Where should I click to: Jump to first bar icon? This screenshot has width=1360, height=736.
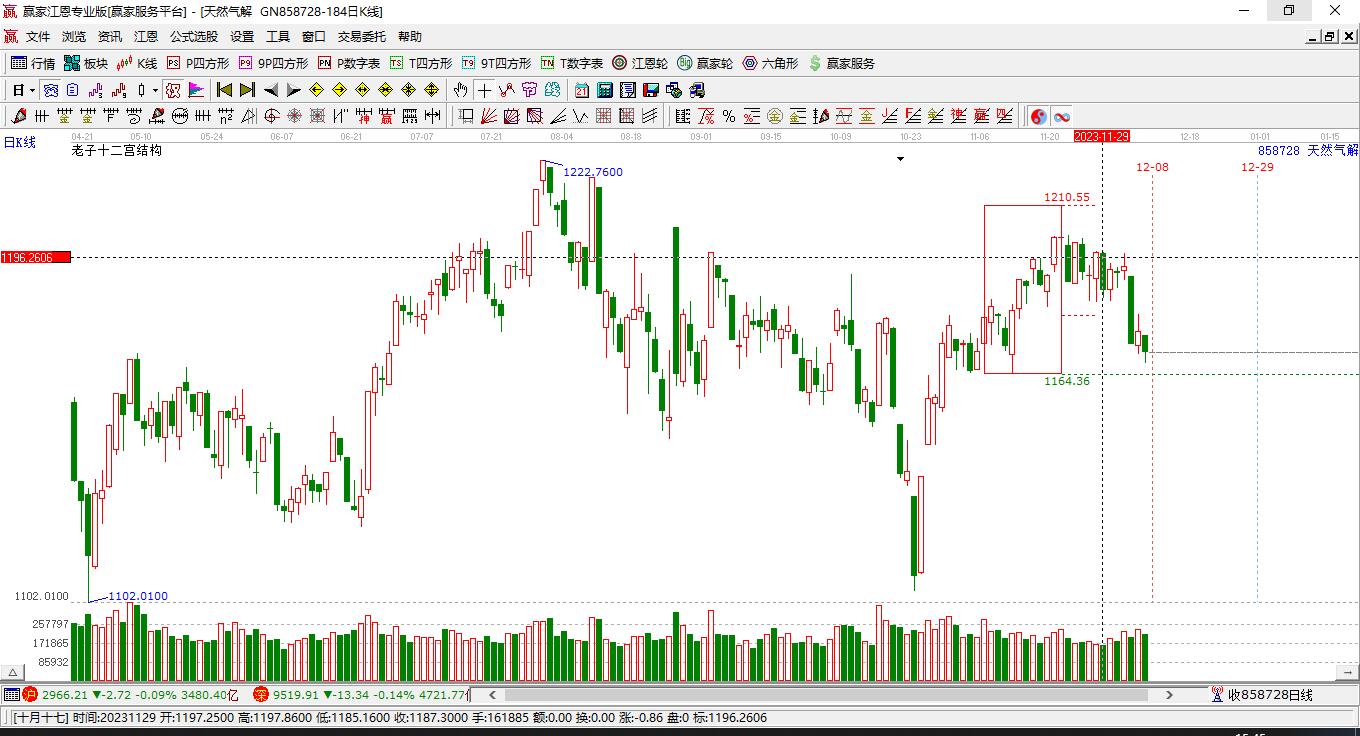coord(224,90)
